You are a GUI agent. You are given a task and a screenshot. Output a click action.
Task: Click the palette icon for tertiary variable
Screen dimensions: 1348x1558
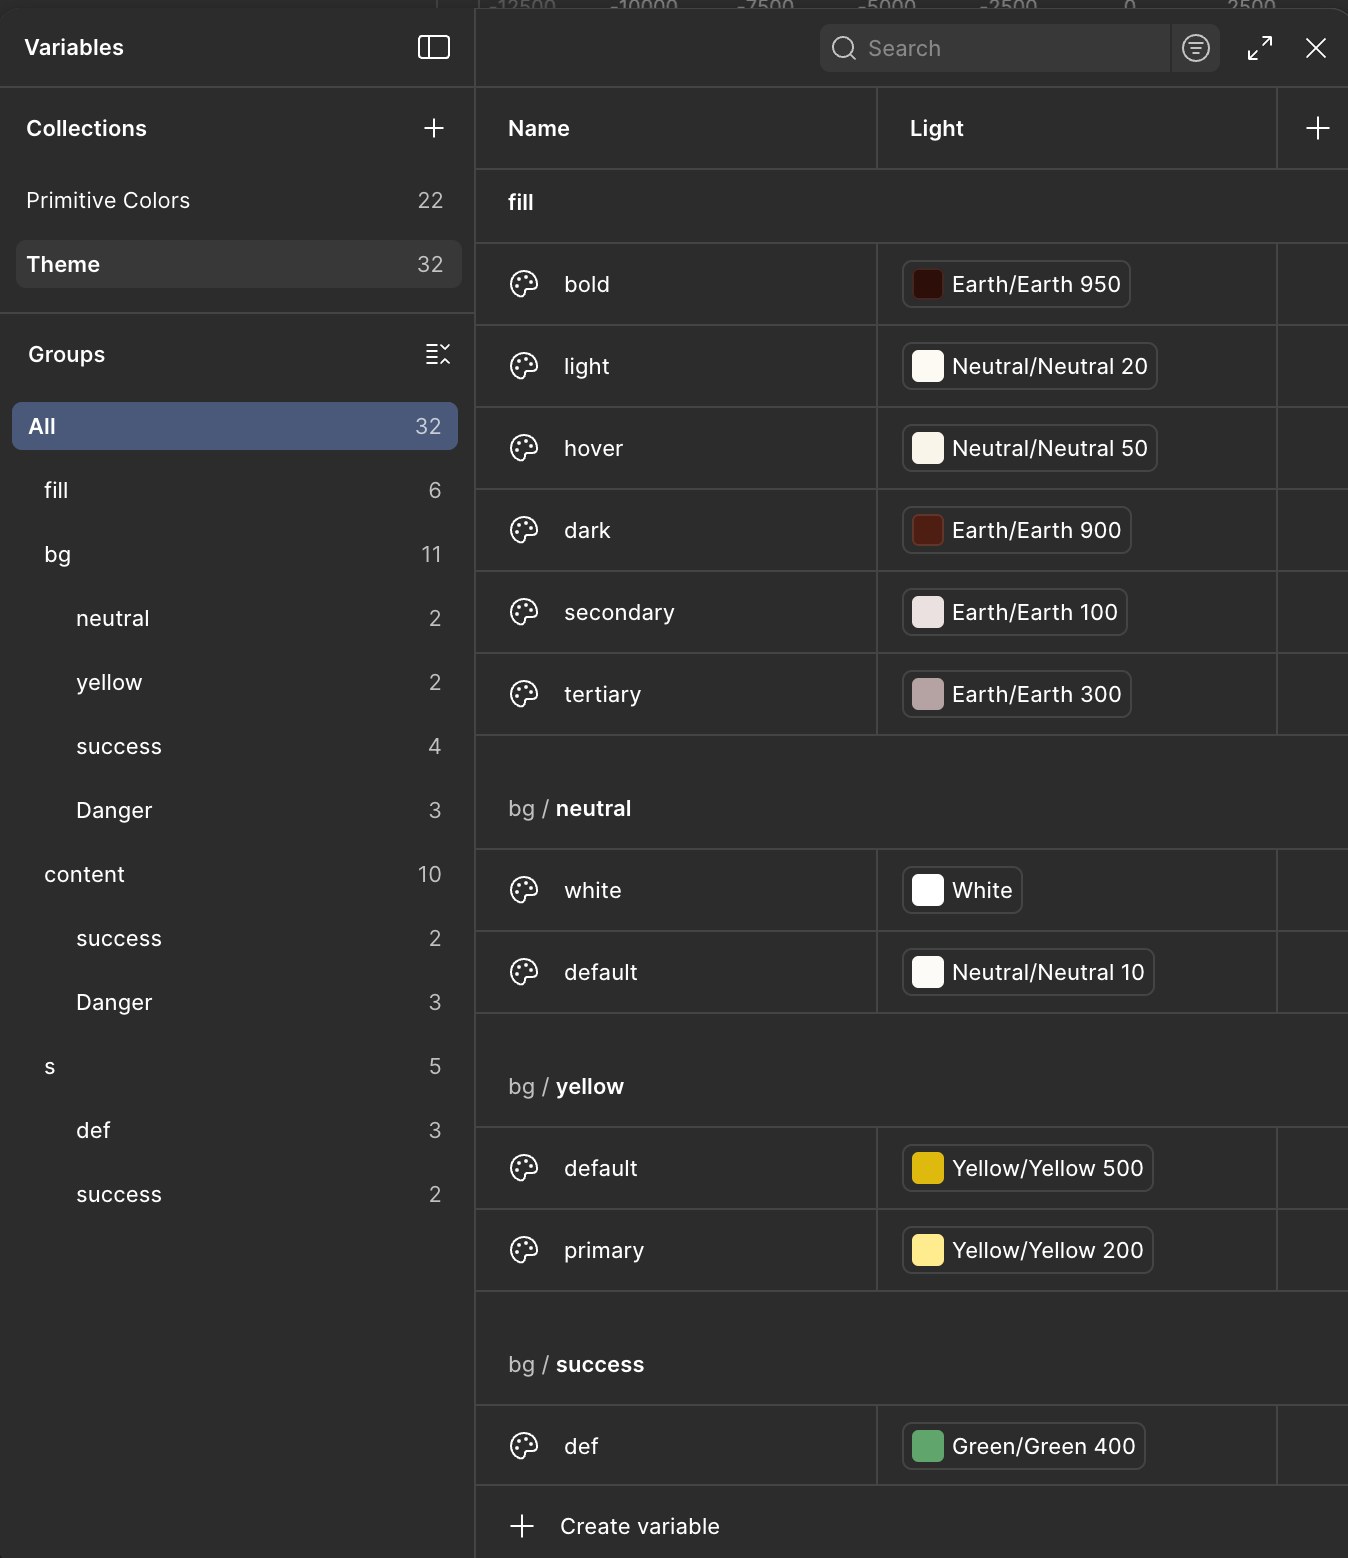point(524,694)
